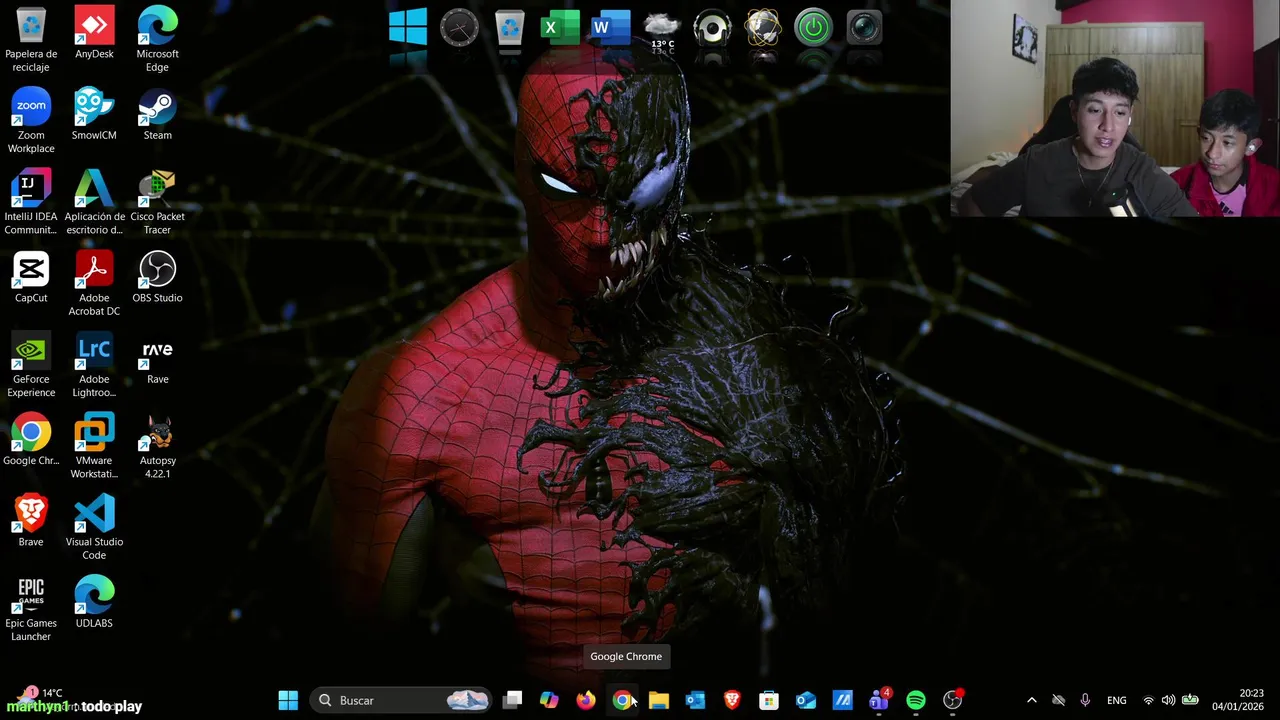This screenshot has height=720, width=1280.
Task: Select the Adobe Acrobat DC icon
Action: (94, 284)
